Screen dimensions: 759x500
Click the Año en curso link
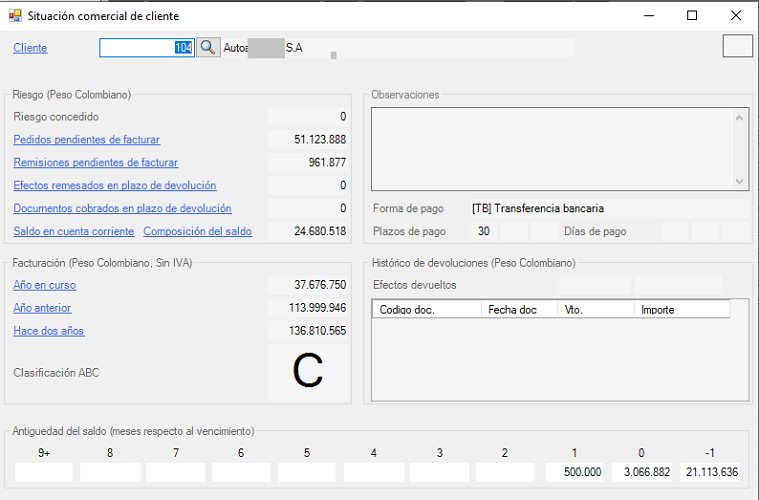pos(44,285)
